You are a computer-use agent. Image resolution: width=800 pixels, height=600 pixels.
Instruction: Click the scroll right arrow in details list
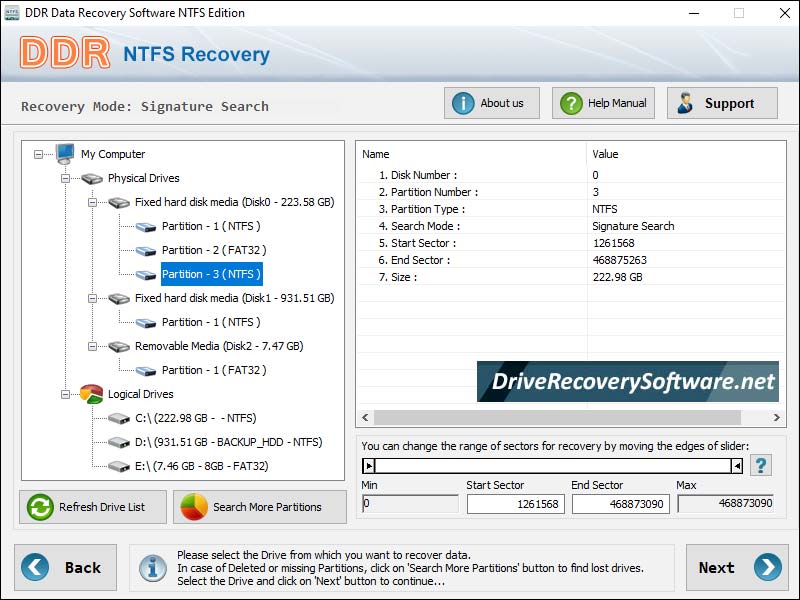point(777,417)
